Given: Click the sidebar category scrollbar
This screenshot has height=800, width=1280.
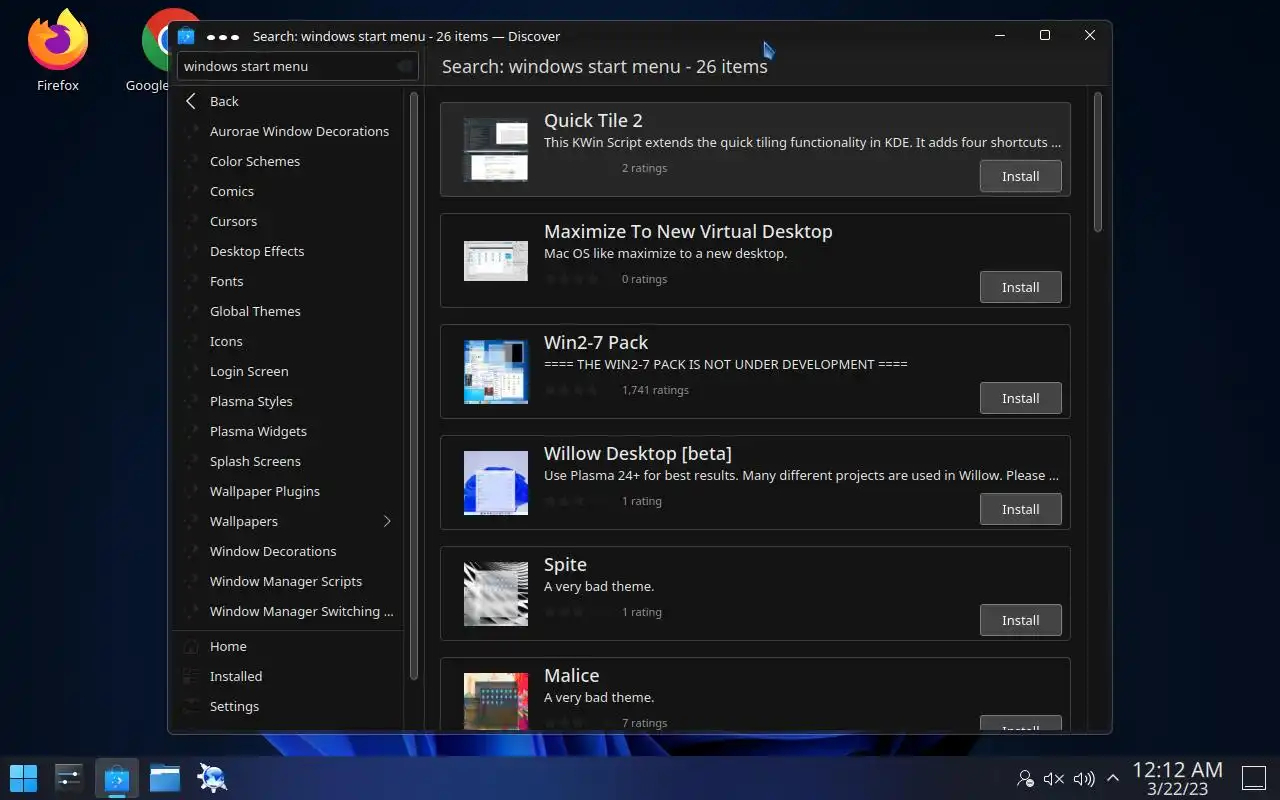Looking at the screenshot, I should pos(413,386).
